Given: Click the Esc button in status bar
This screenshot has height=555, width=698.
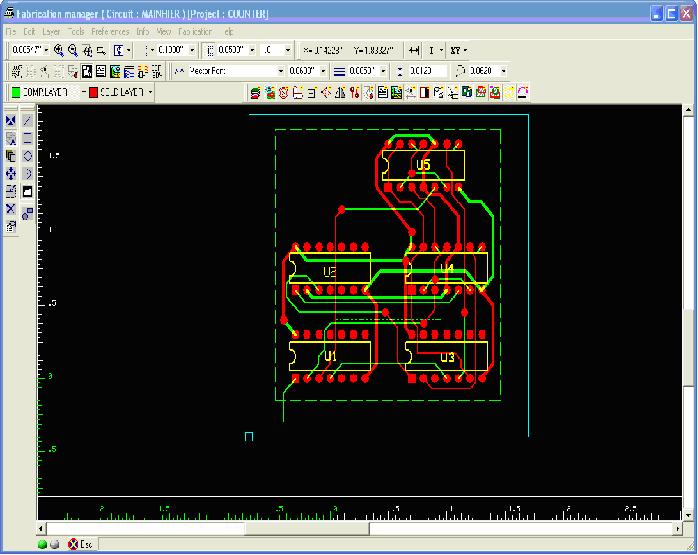Looking at the screenshot, I should [81, 544].
